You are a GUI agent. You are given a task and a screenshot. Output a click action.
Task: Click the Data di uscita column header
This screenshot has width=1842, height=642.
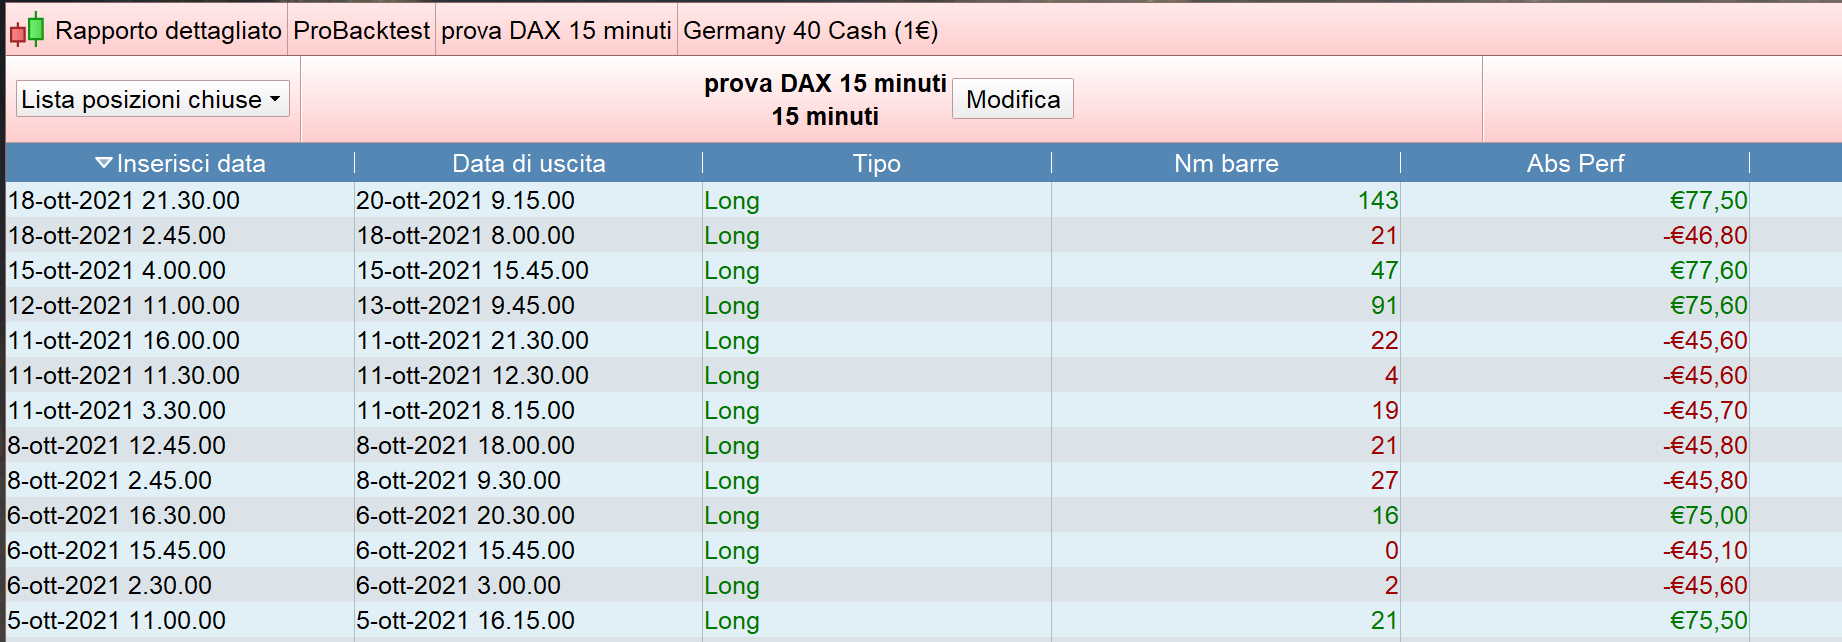pyautogui.click(x=528, y=163)
